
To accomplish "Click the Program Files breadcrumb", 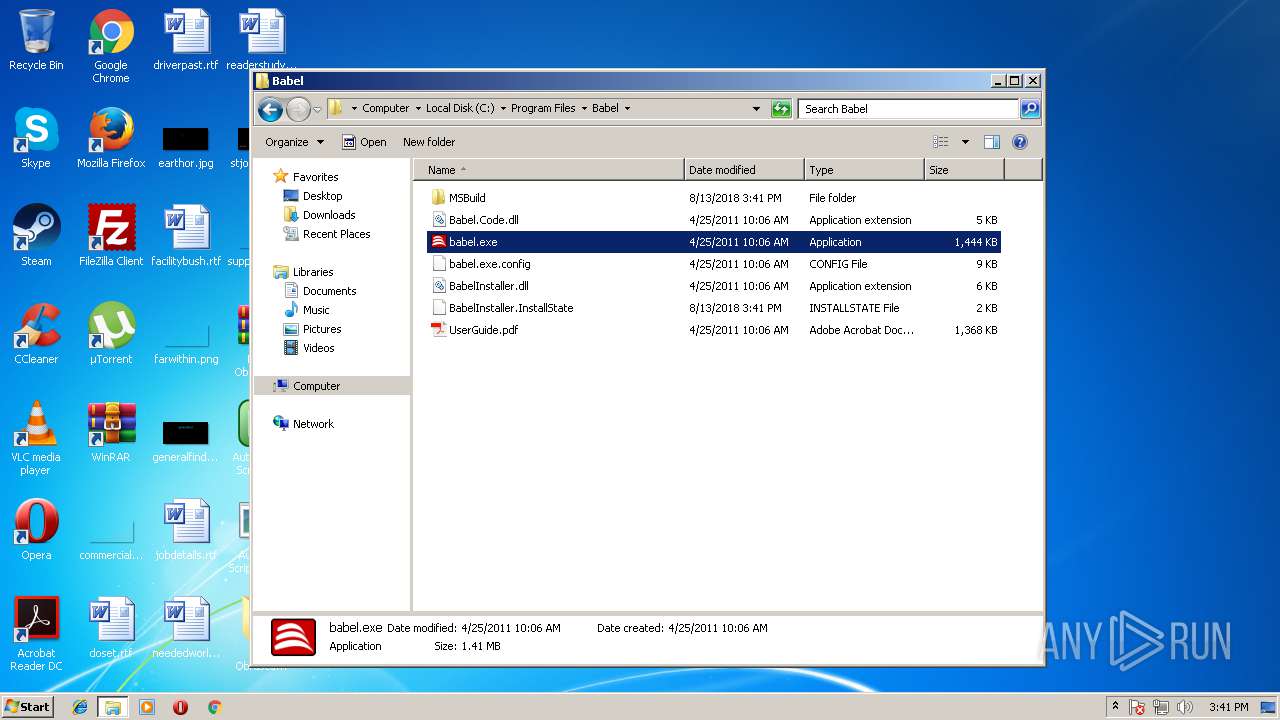I will pyautogui.click(x=543, y=109).
